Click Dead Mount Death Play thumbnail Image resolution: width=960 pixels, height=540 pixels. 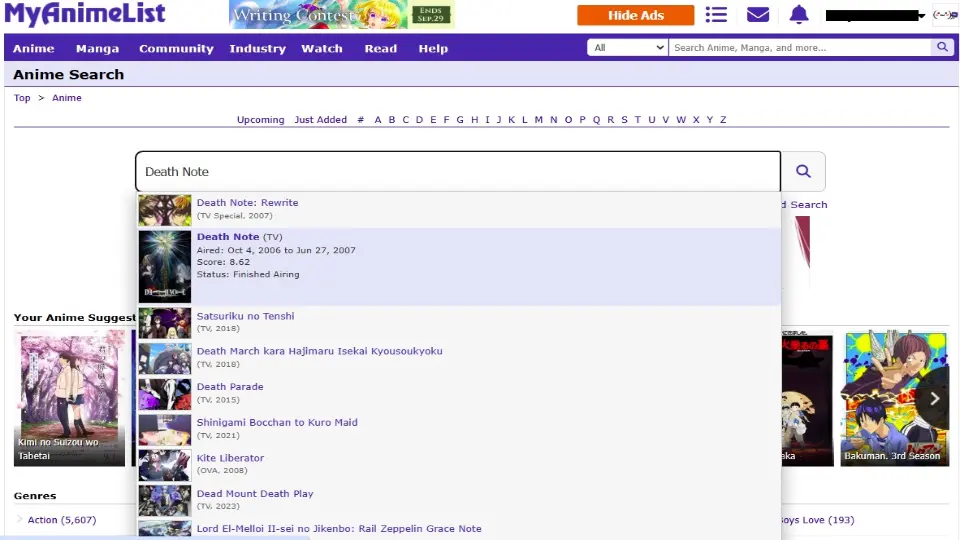click(165, 501)
